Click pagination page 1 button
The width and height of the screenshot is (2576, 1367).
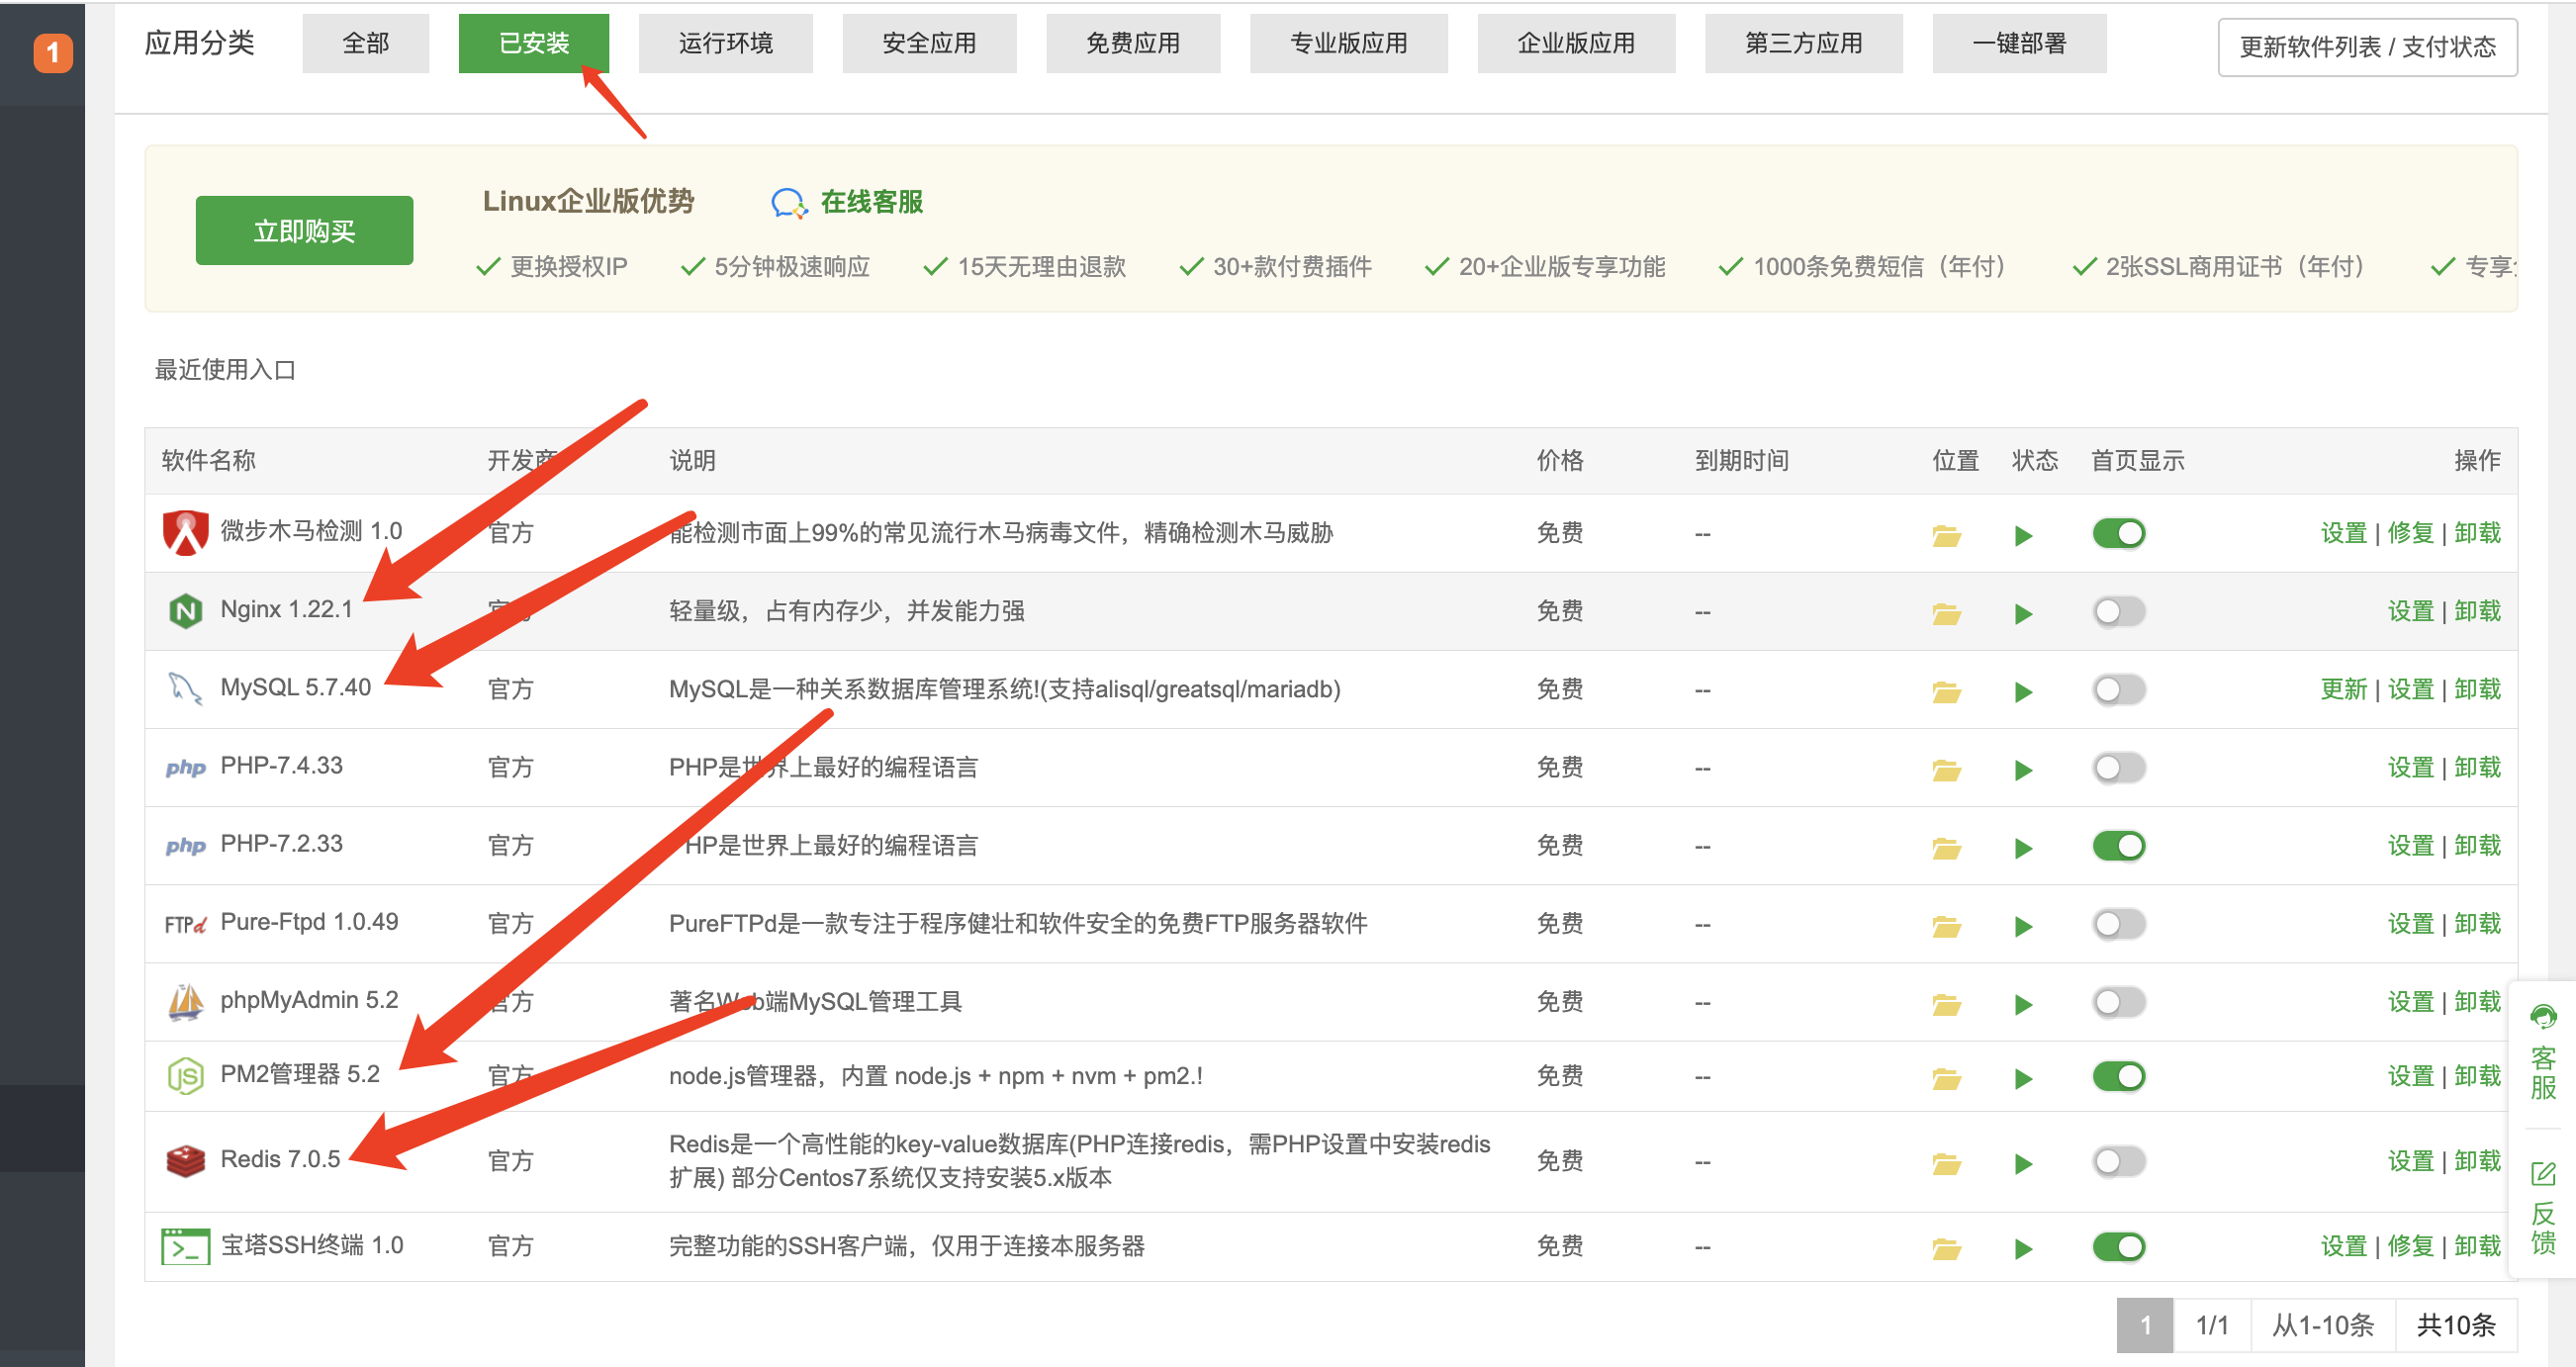tap(2144, 1325)
